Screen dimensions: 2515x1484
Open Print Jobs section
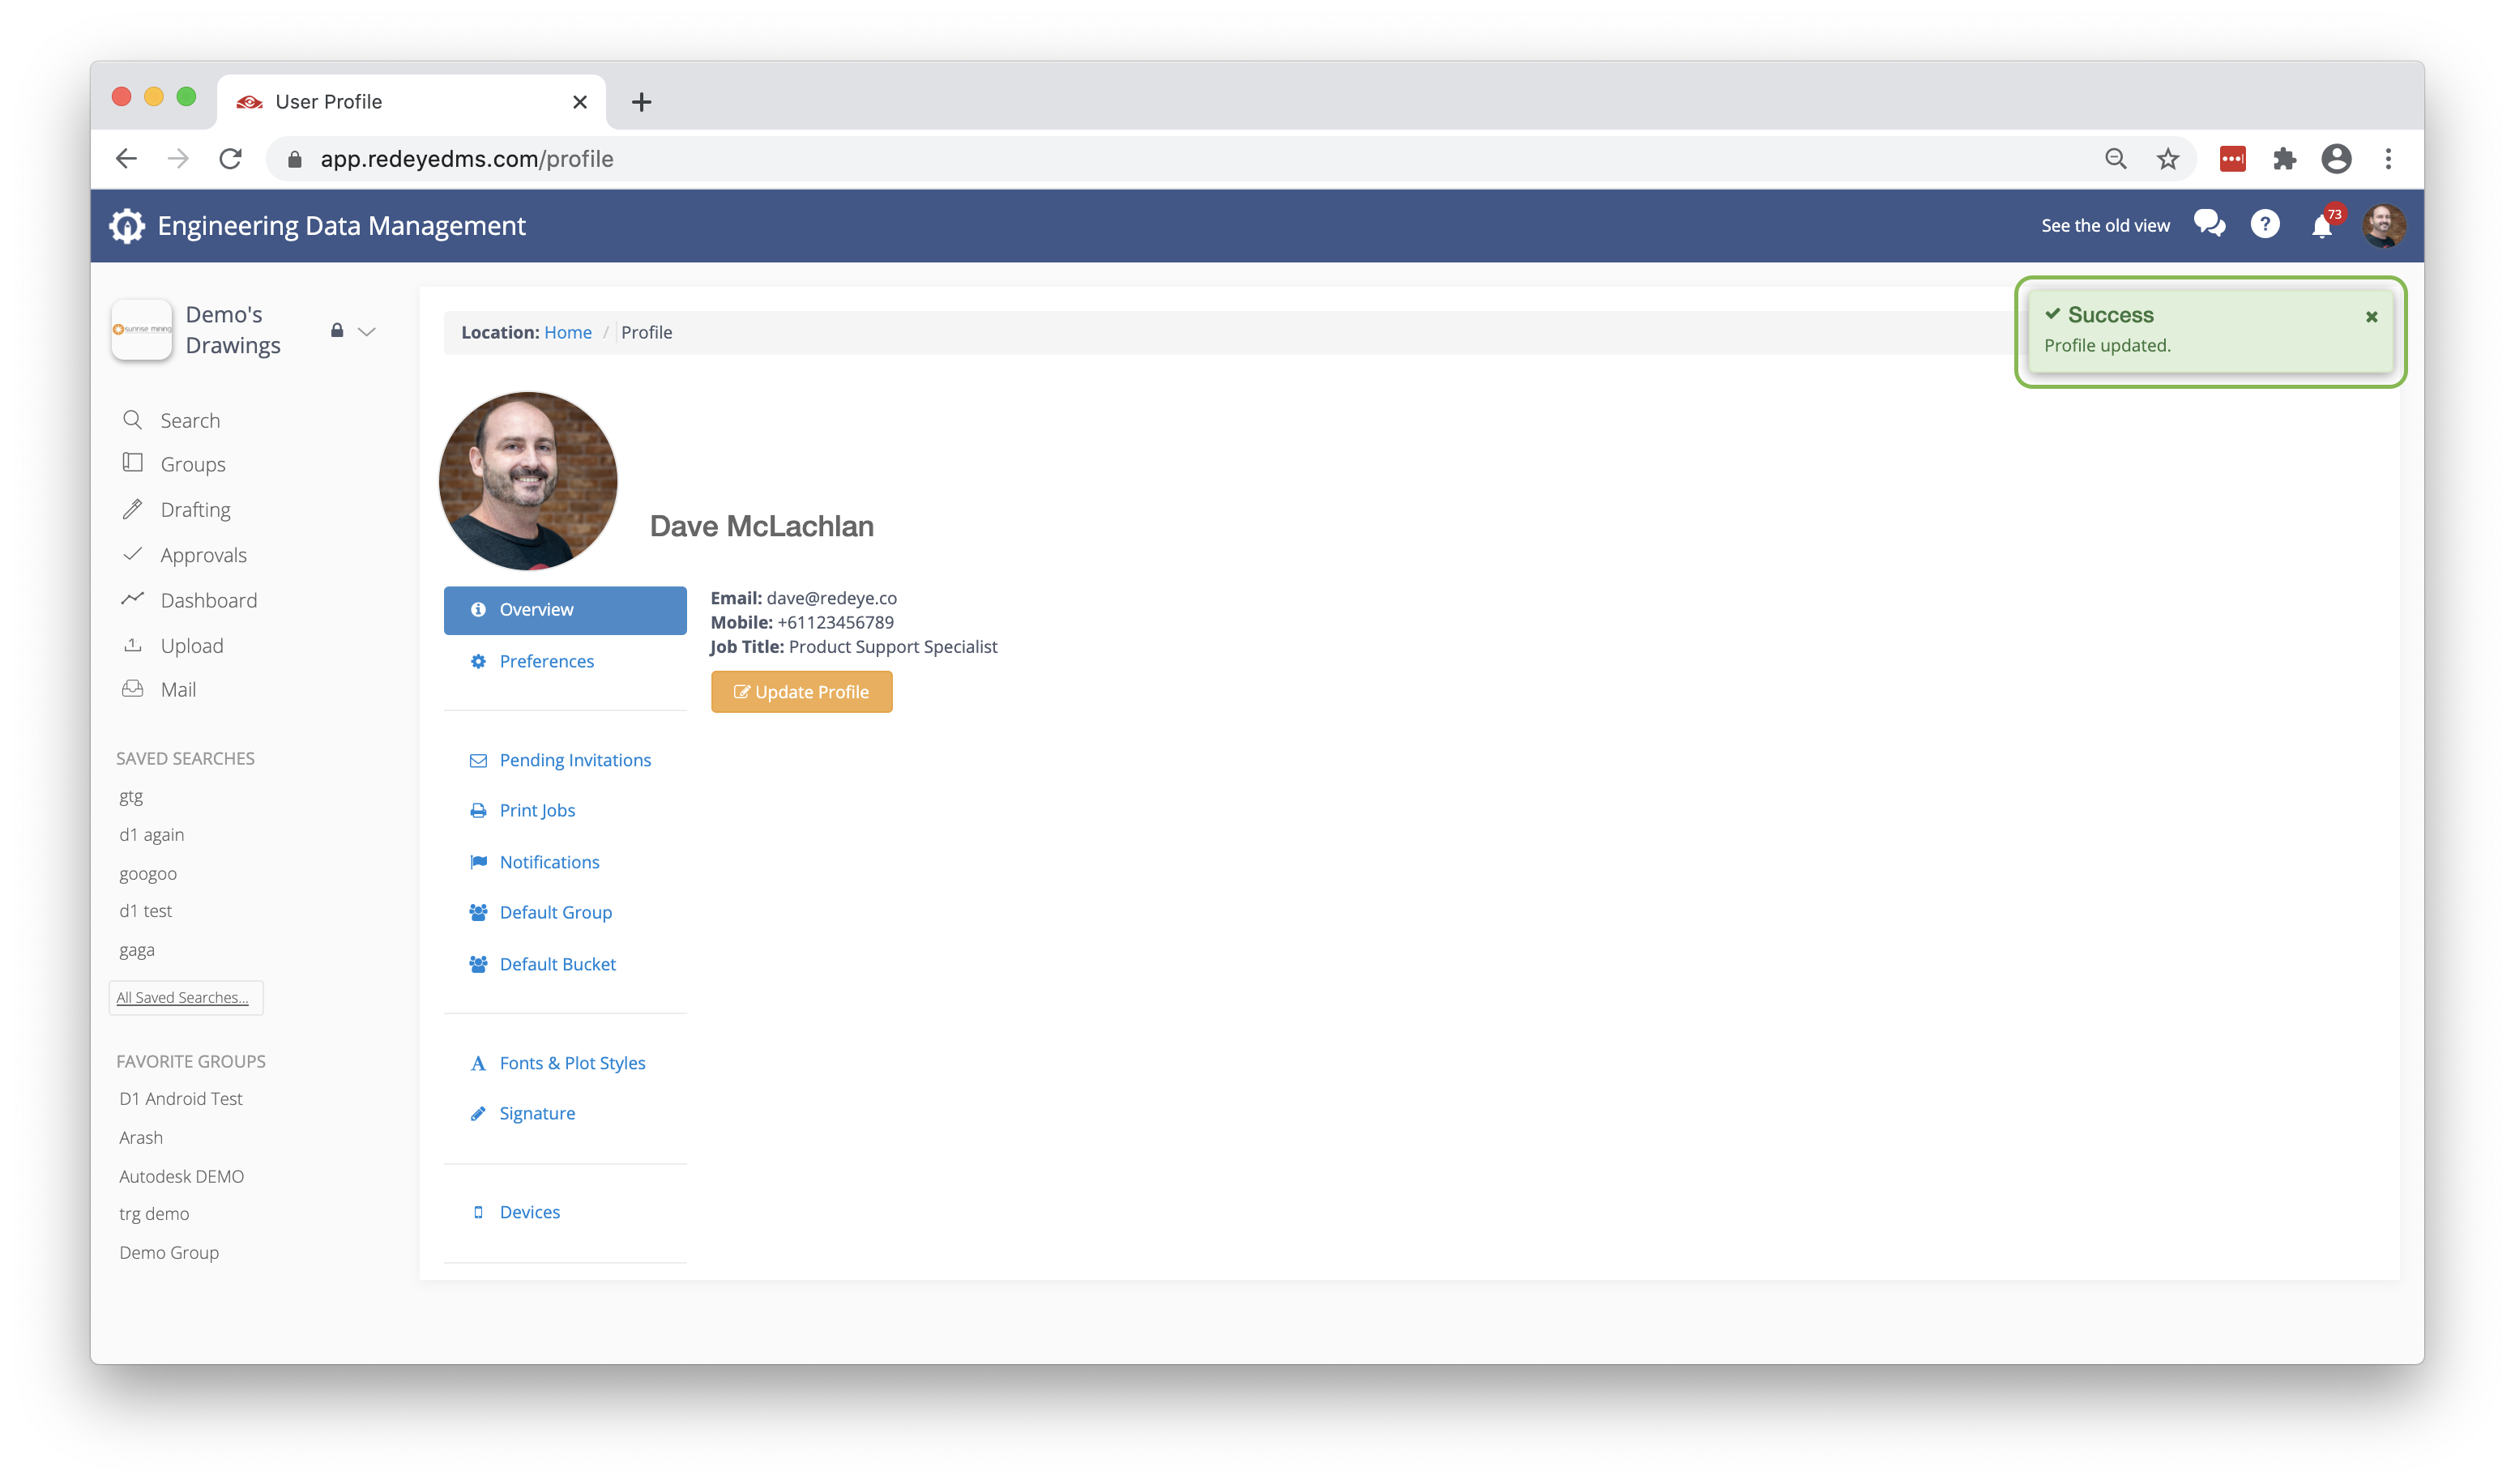point(537,810)
